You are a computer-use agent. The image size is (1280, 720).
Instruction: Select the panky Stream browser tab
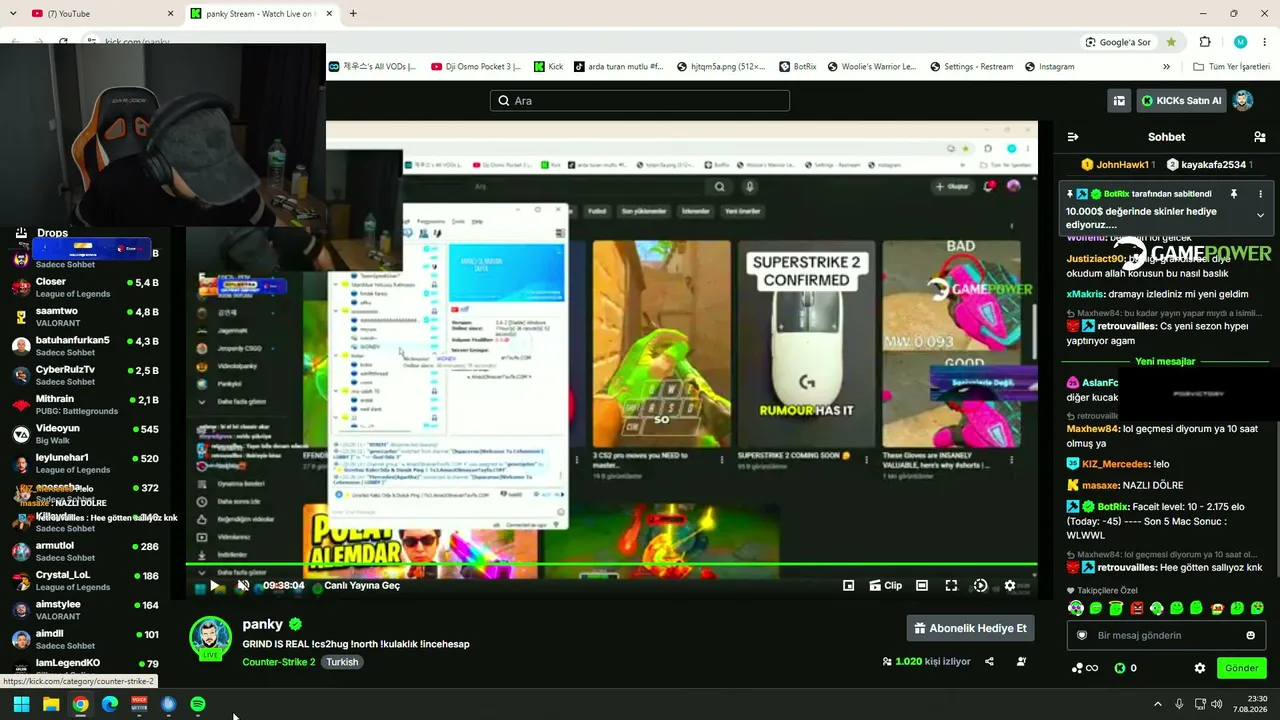click(x=262, y=14)
